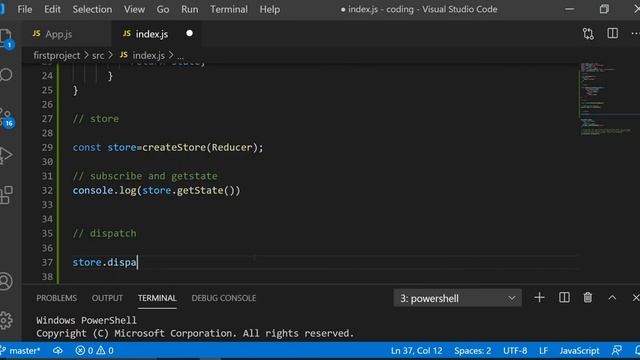Click src folder in the breadcrumb
The width and height of the screenshot is (640, 360).
pos(98,55)
